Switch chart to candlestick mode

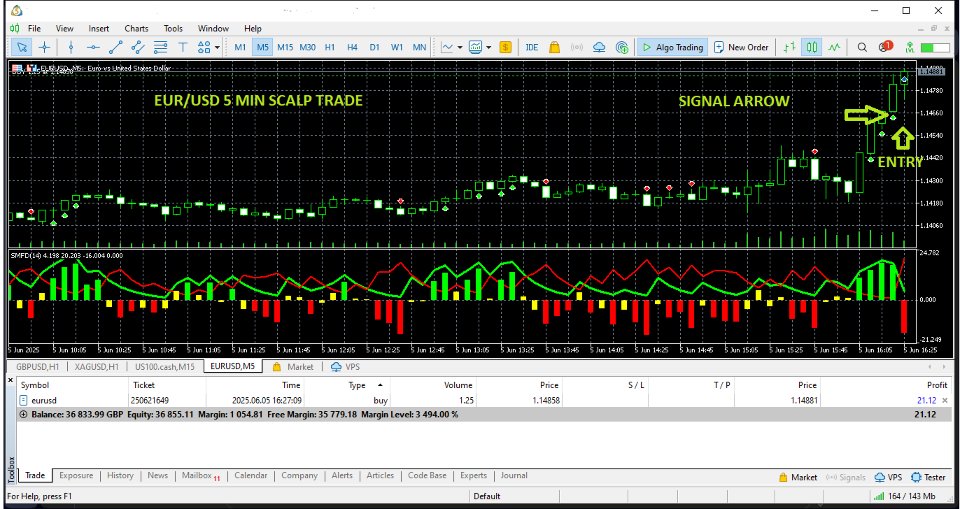[812, 47]
